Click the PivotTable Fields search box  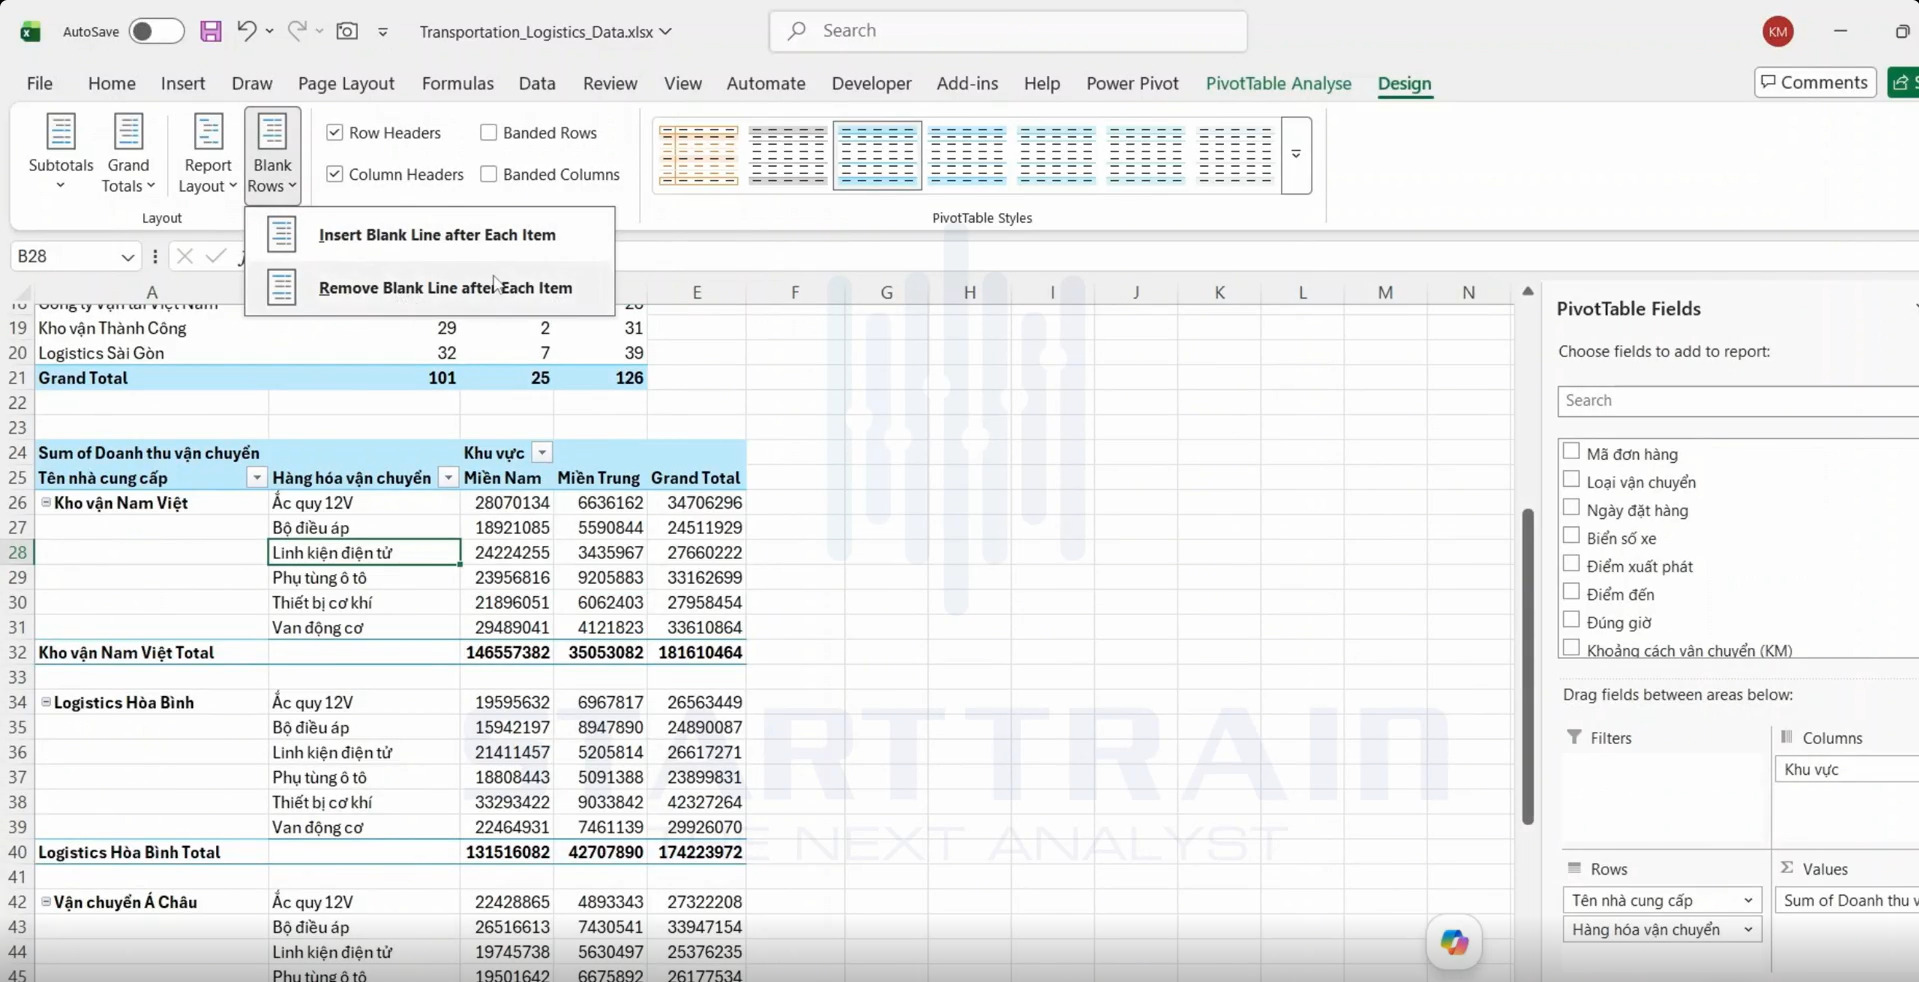click(x=1738, y=400)
